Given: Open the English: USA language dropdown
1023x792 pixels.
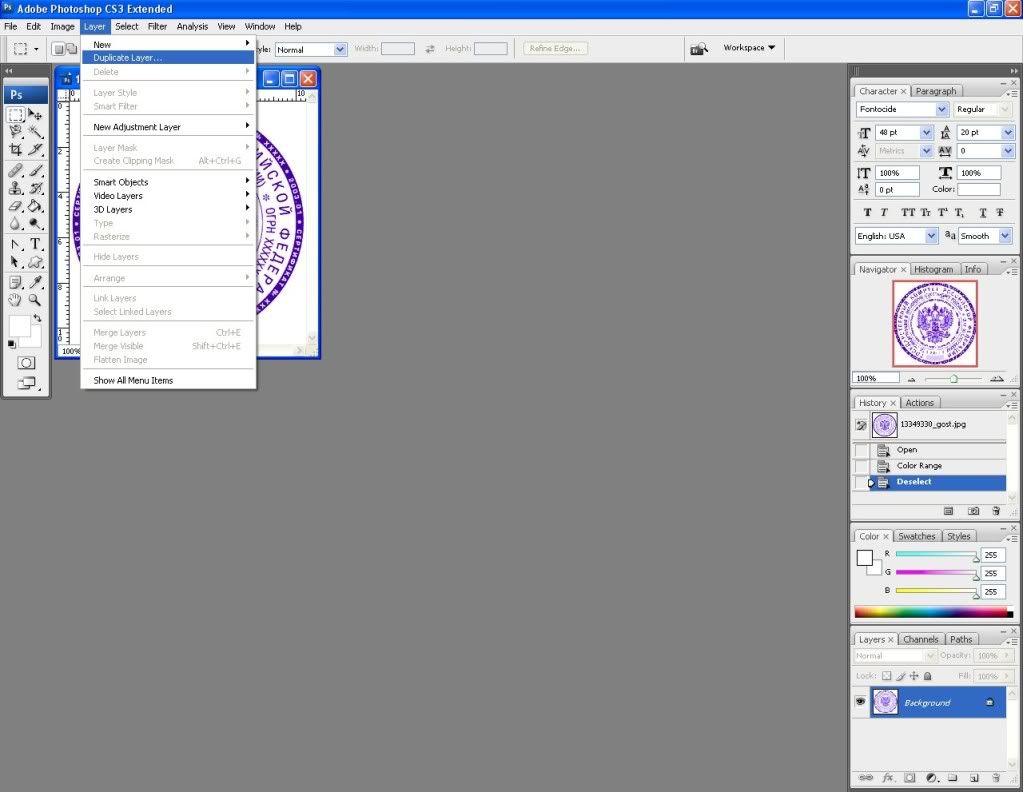Looking at the screenshot, I should pyautogui.click(x=931, y=236).
